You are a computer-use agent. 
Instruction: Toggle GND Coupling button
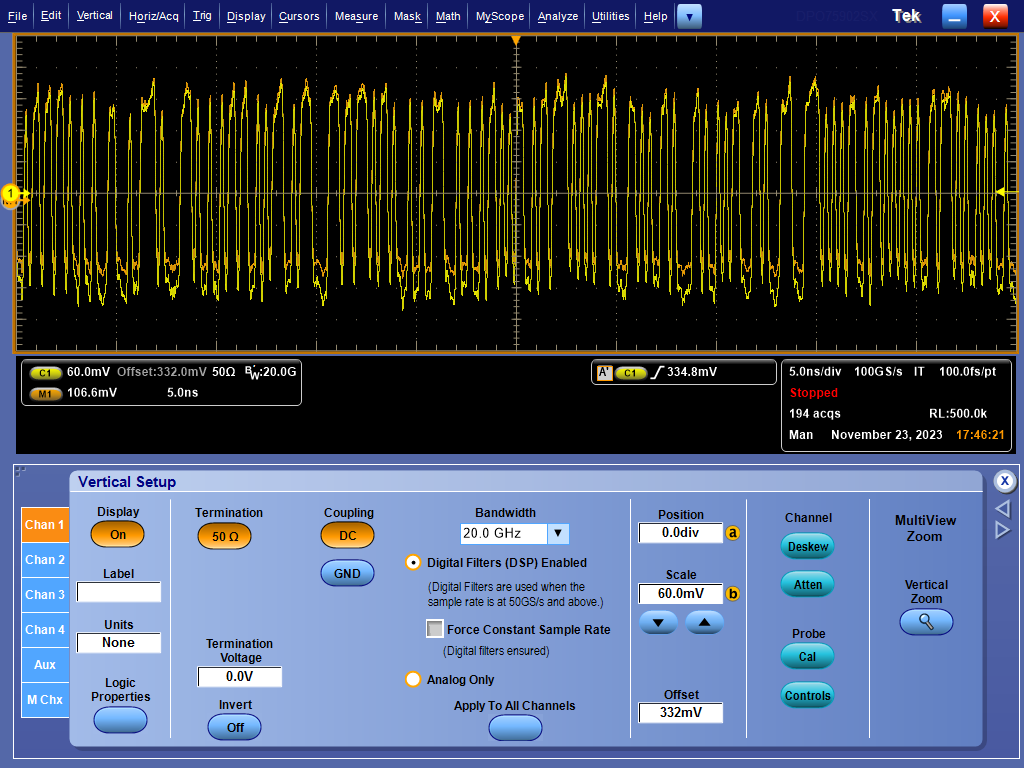[347, 573]
